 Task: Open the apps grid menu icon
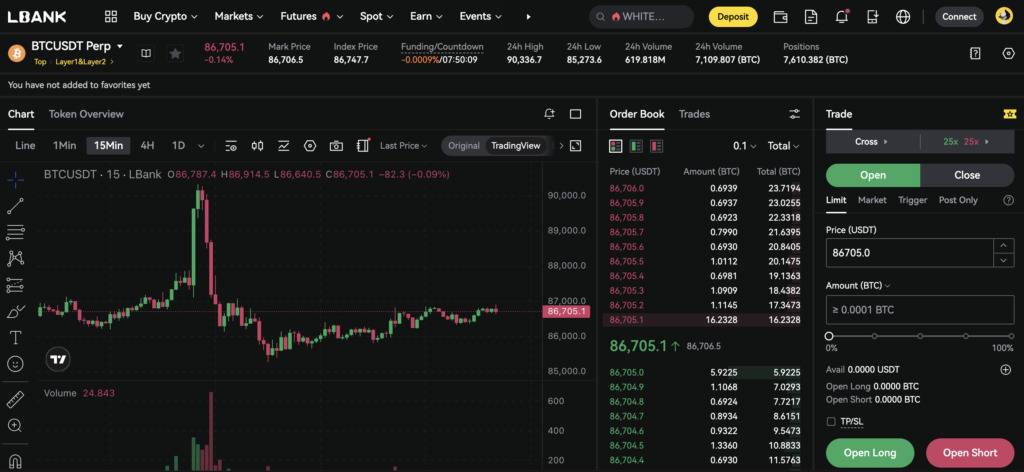[111, 16]
